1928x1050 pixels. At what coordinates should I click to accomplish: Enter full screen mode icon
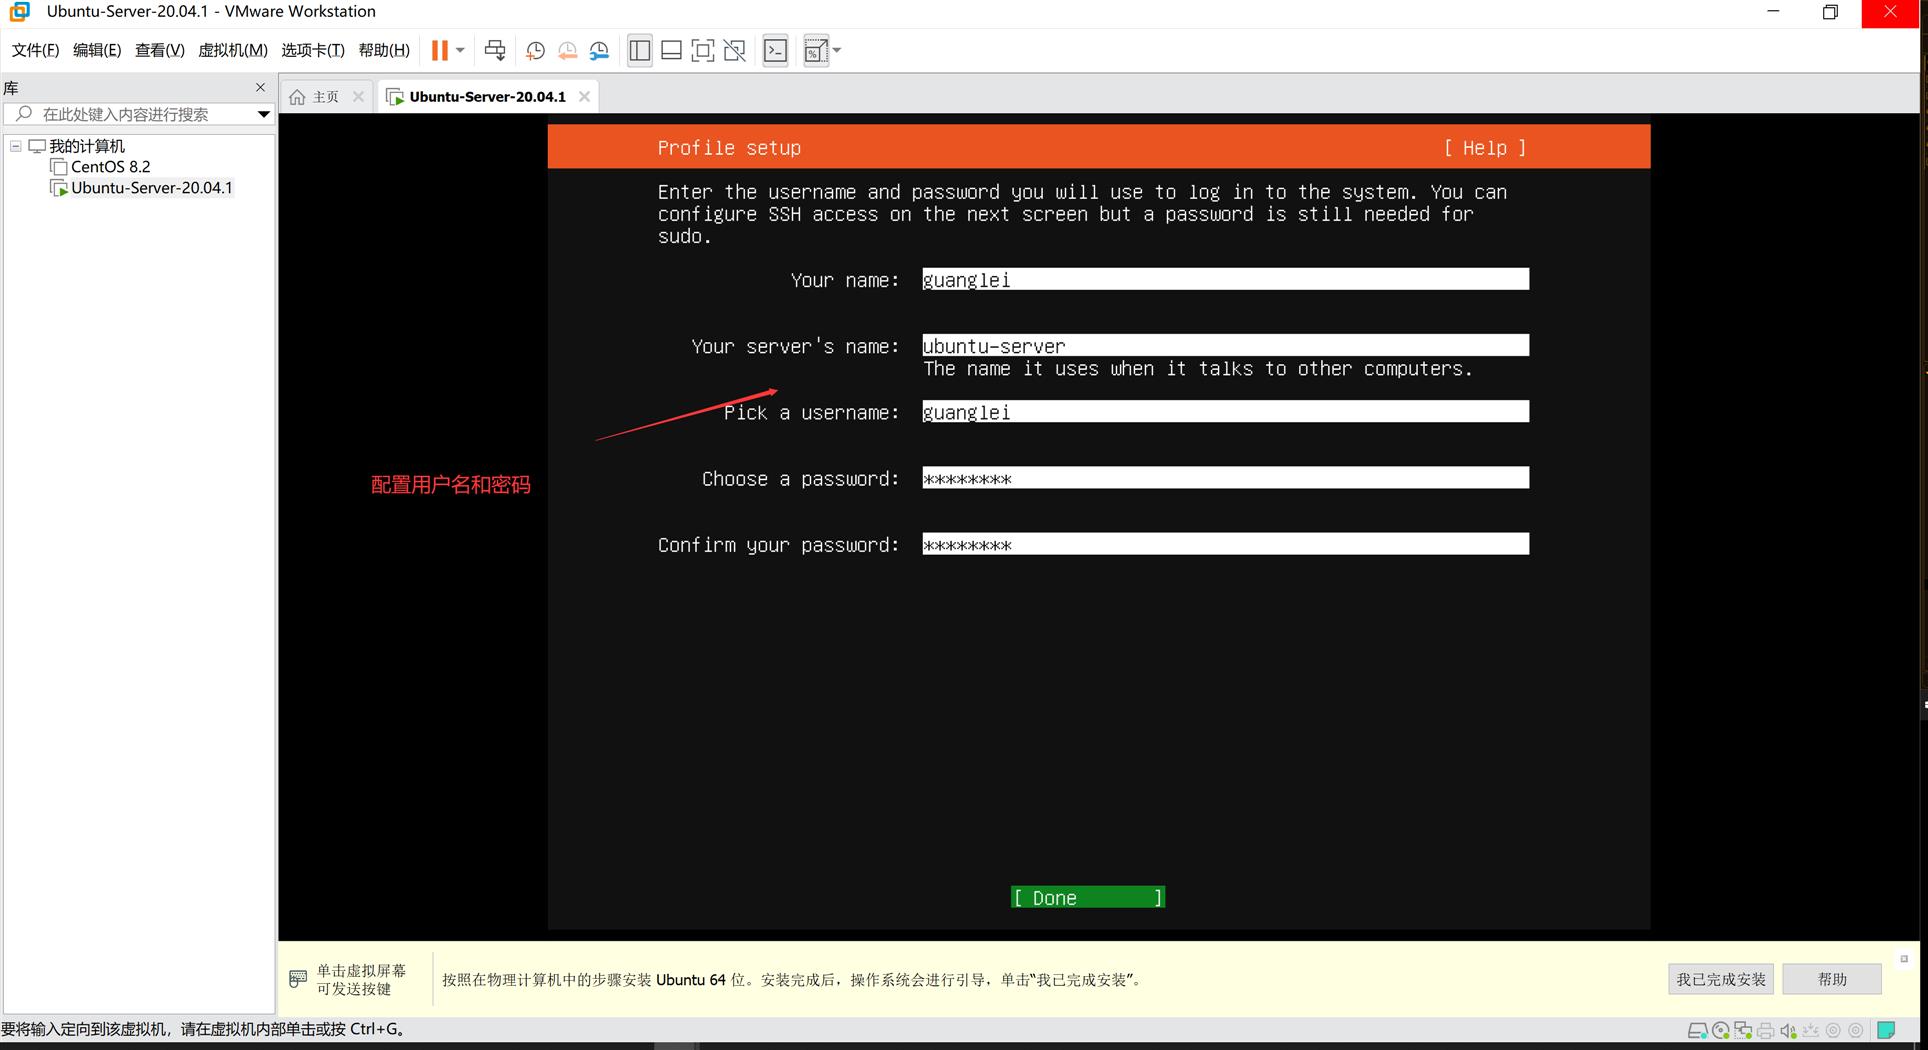point(703,50)
